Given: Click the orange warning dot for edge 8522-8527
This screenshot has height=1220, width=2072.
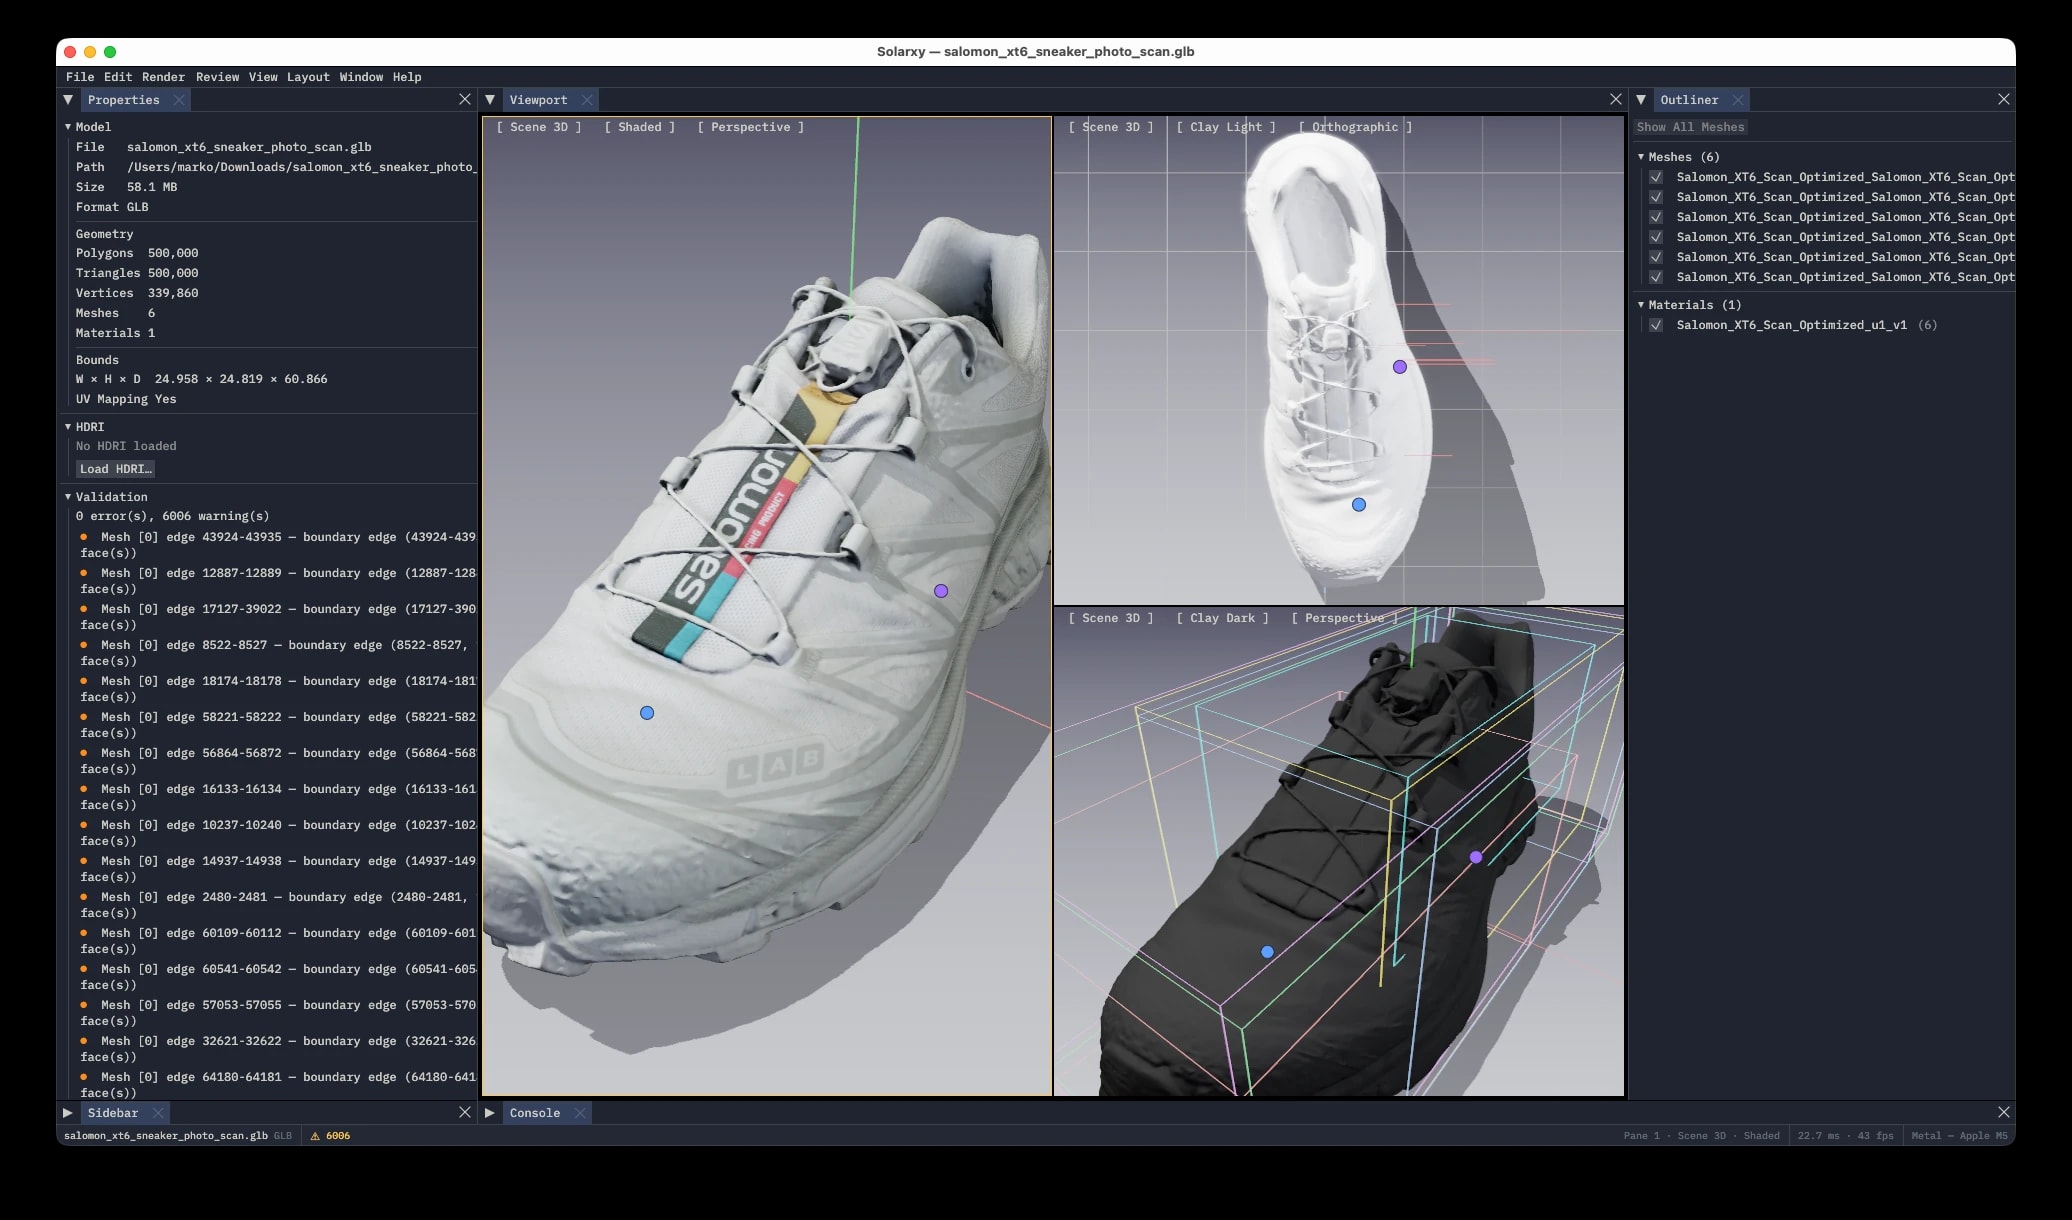Looking at the screenshot, I should (84, 645).
